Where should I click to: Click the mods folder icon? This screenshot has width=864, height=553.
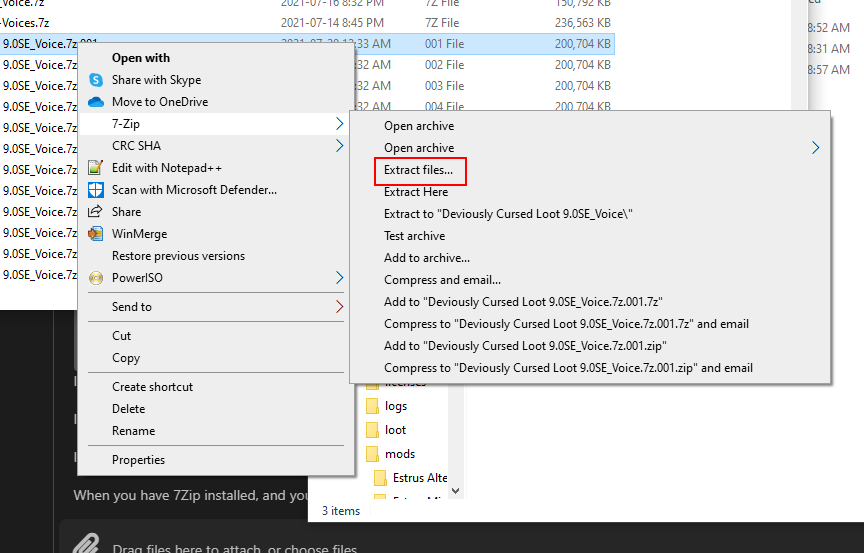click(372, 454)
